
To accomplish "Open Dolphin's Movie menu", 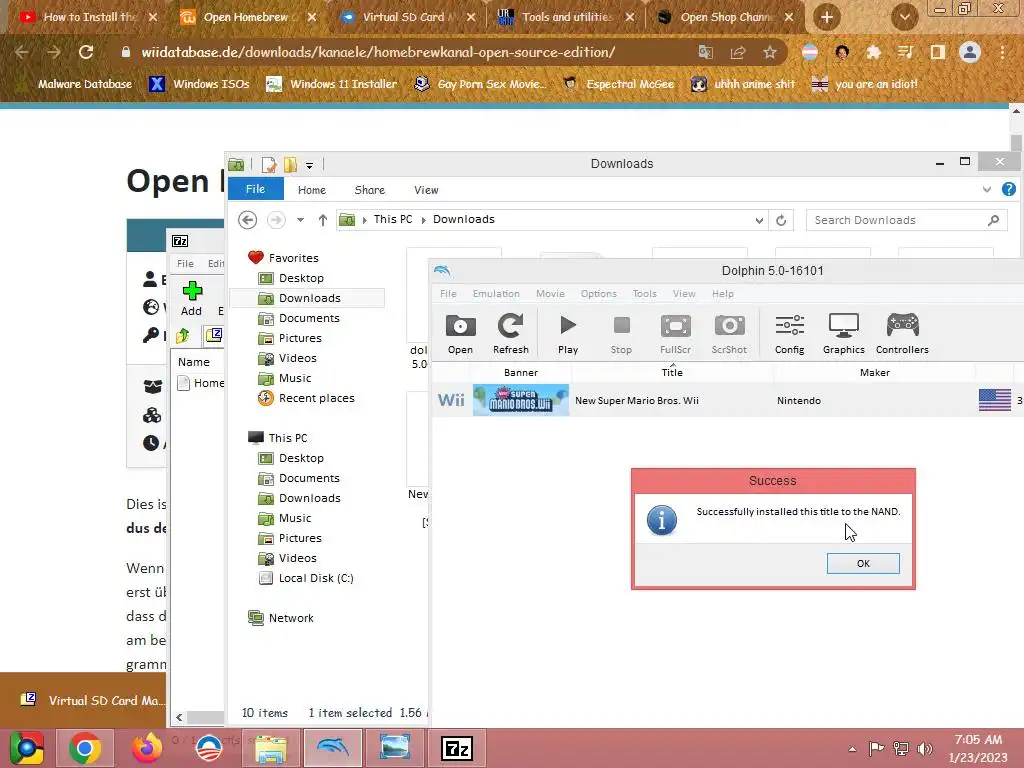I will point(551,294).
